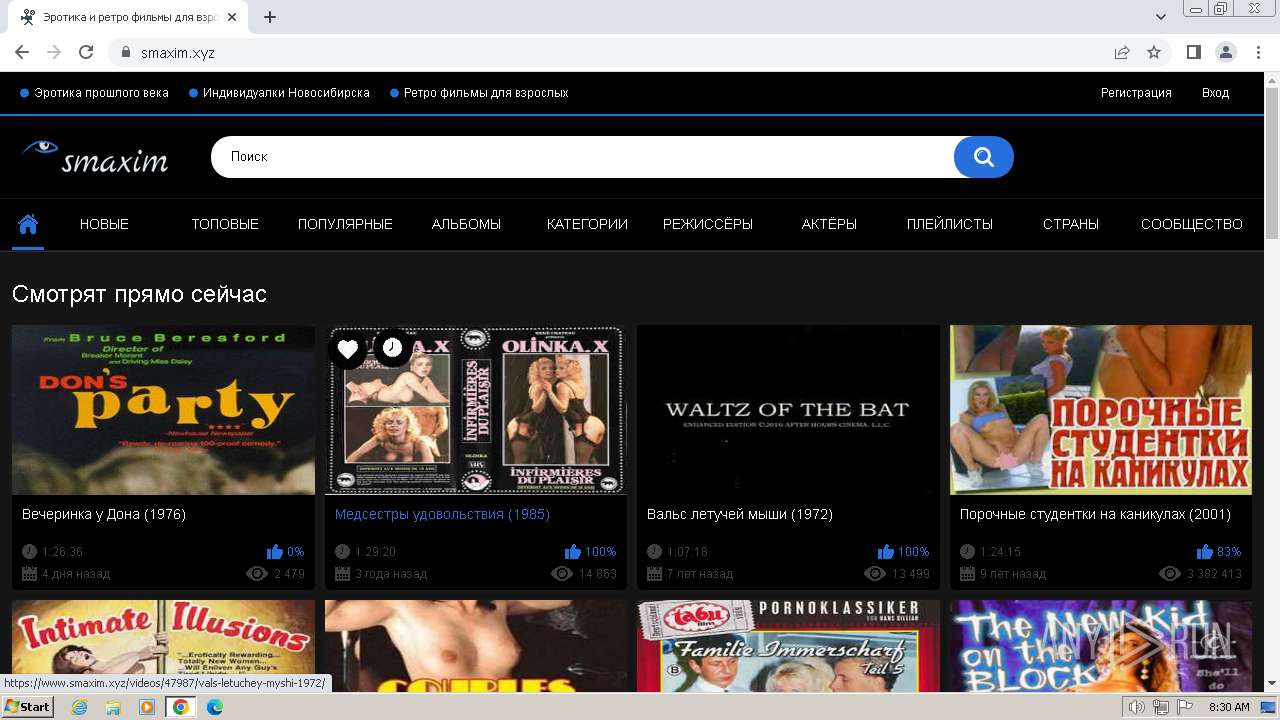Screen dimensions: 1280x720
Task: Open the ПЛЕЙЛИСТЫ menu item
Action: [950, 224]
